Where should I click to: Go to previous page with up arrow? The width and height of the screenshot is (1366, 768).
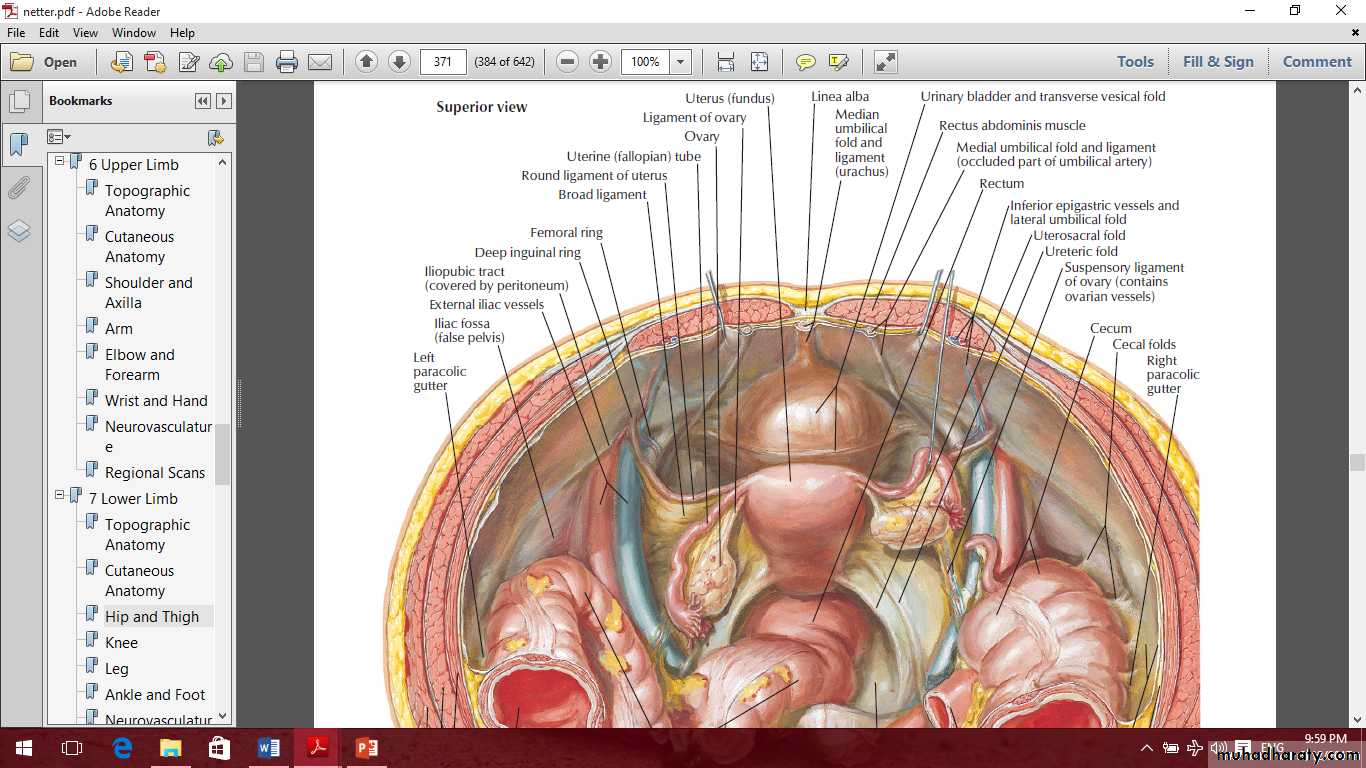click(366, 62)
